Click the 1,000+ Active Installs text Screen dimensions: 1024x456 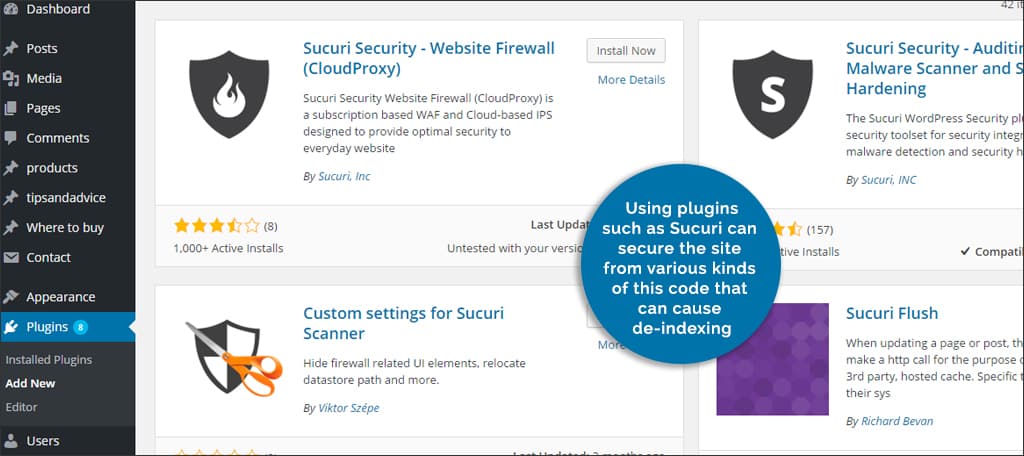pos(229,248)
